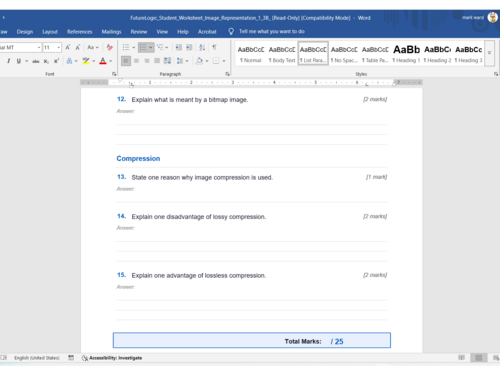Image resolution: width=500 pixels, height=375 pixels.
Task: Adjust line and paragraph spacing
Action: [x=180, y=61]
